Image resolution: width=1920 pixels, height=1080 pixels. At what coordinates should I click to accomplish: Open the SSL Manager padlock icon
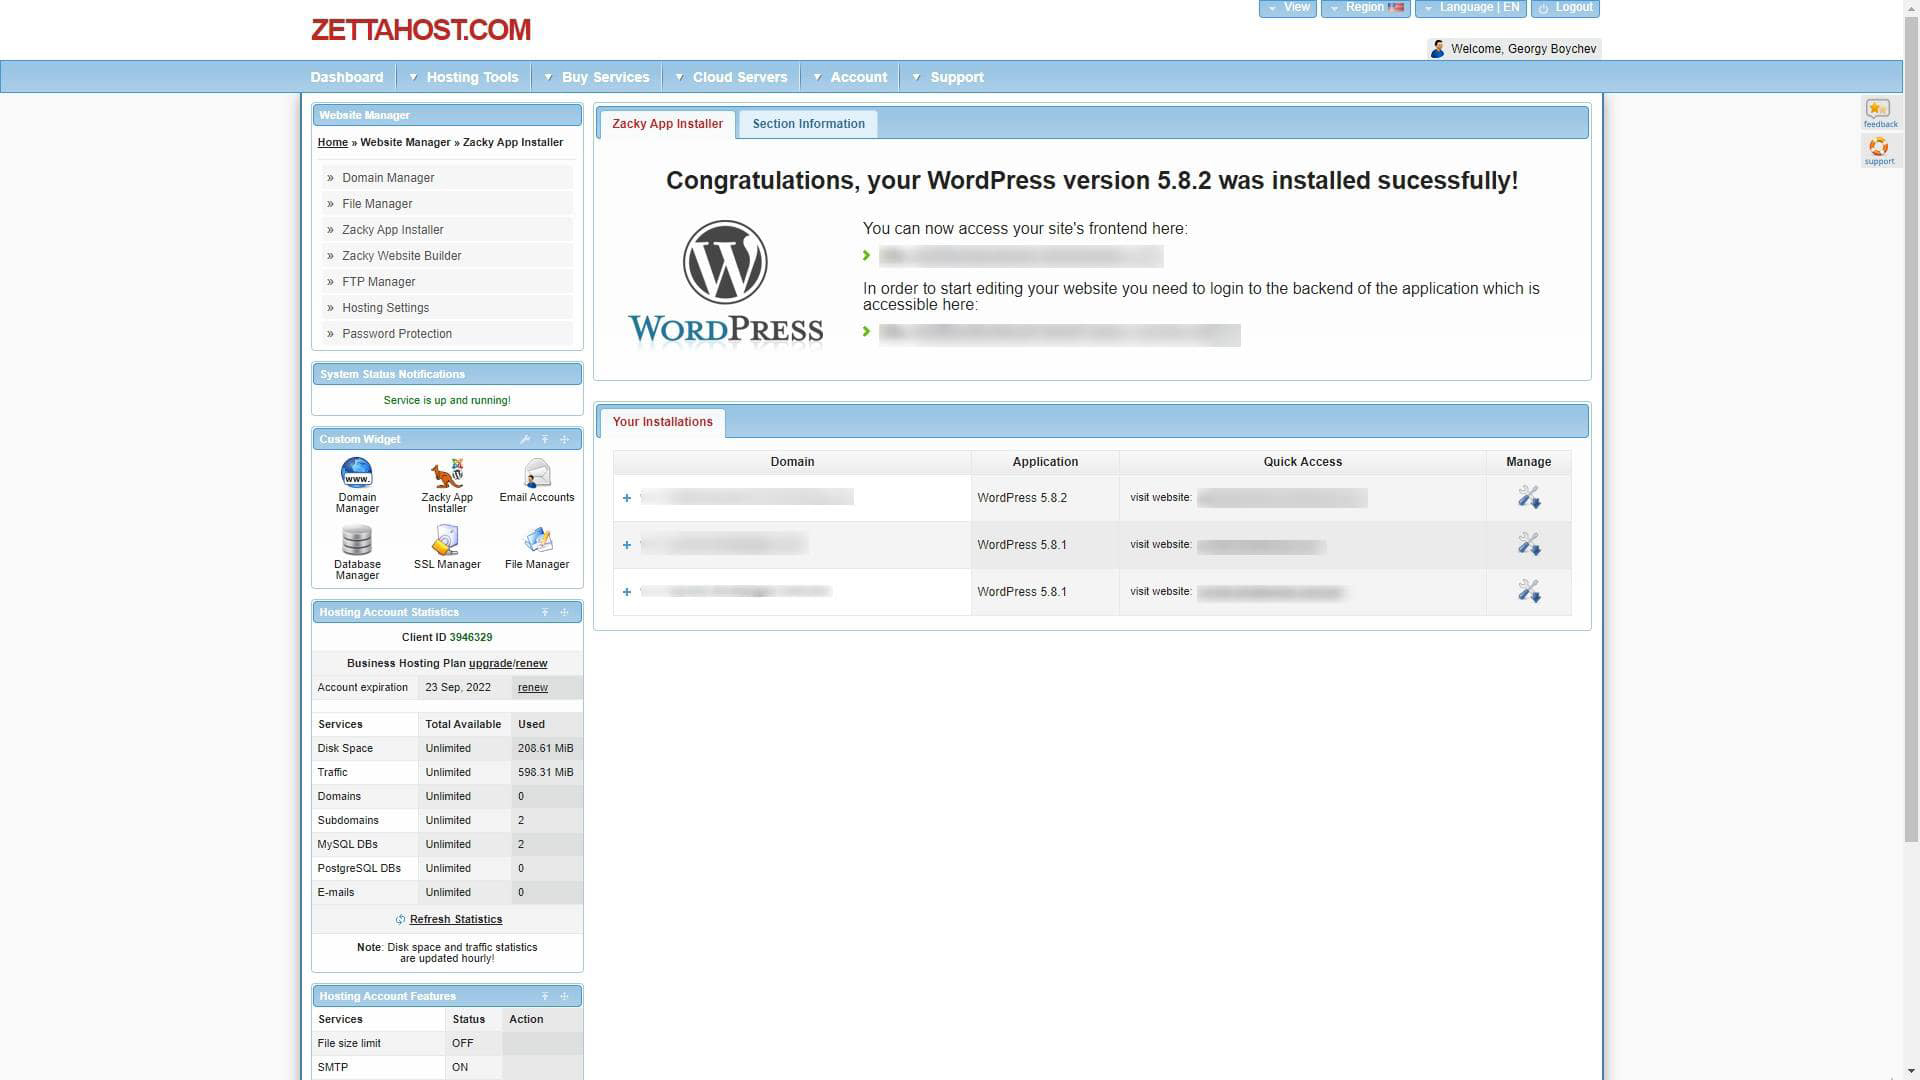tap(447, 540)
